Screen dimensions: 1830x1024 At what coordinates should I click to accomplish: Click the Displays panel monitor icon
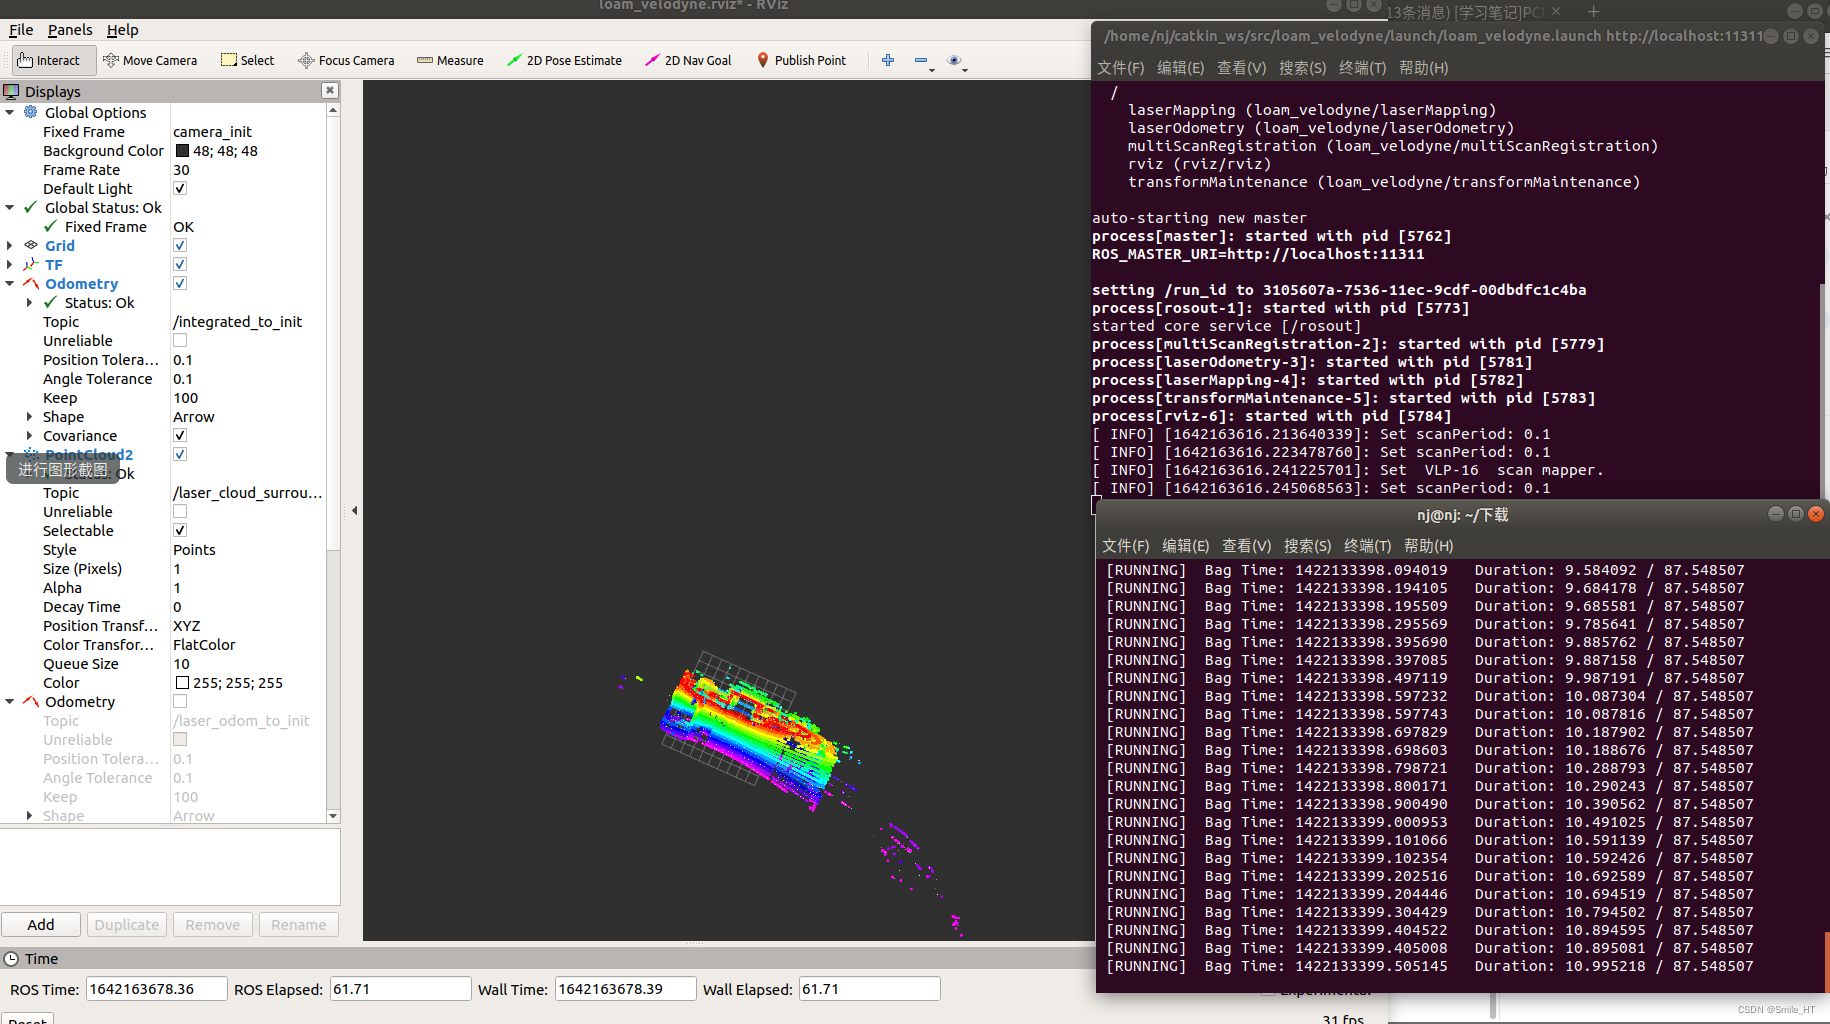[11, 91]
